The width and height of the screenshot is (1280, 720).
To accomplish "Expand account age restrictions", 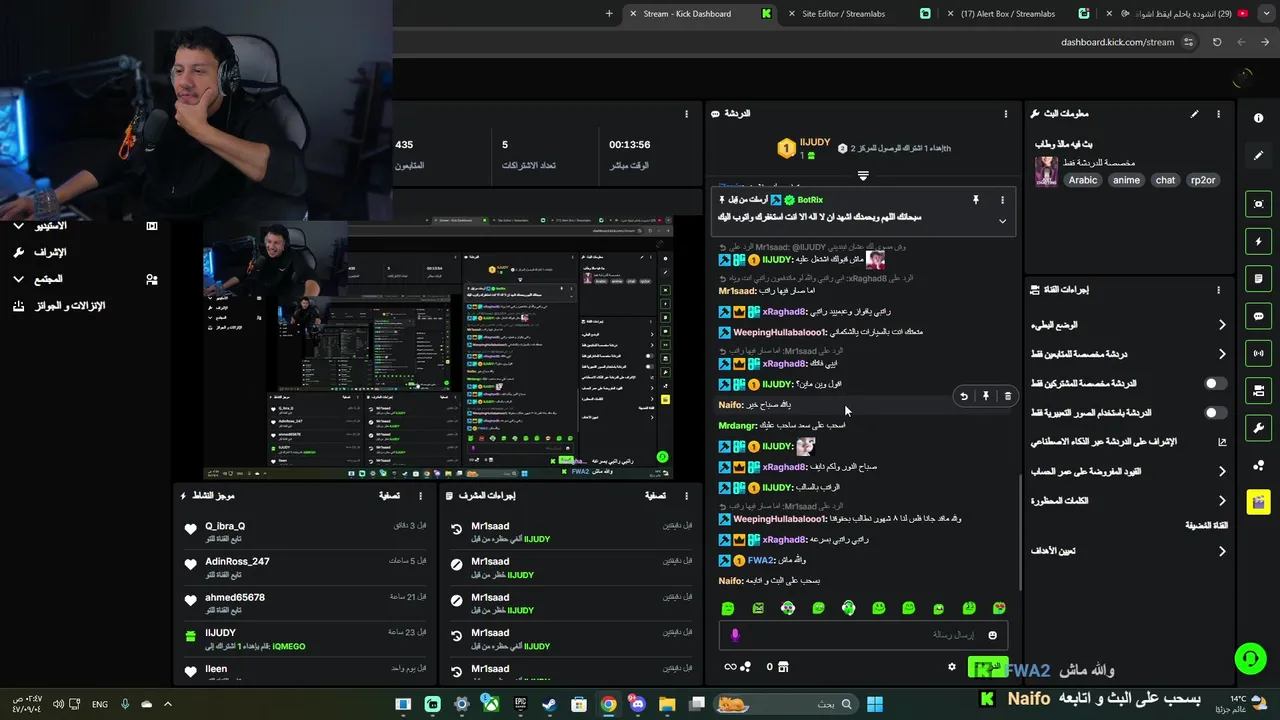I will (1221, 471).
